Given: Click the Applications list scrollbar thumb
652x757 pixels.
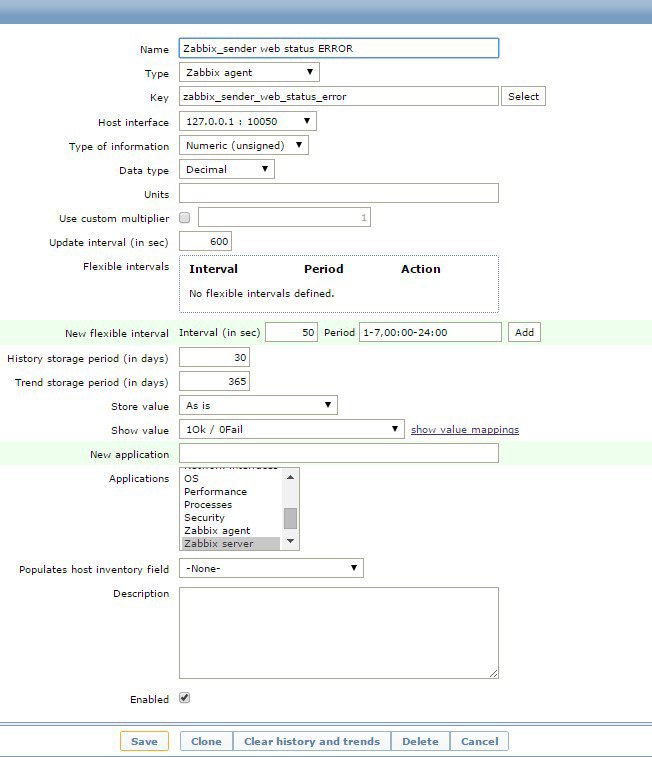Looking at the screenshot, I should point(291,519).
